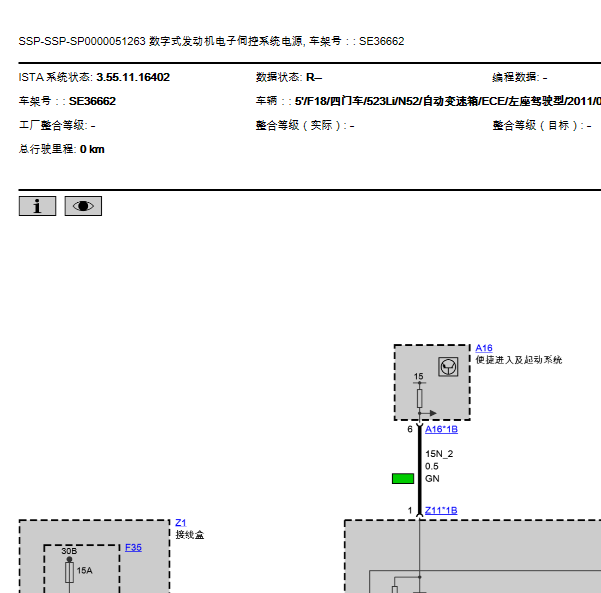
Task: Click the 30B terminal label
Action: pos(69,551)
